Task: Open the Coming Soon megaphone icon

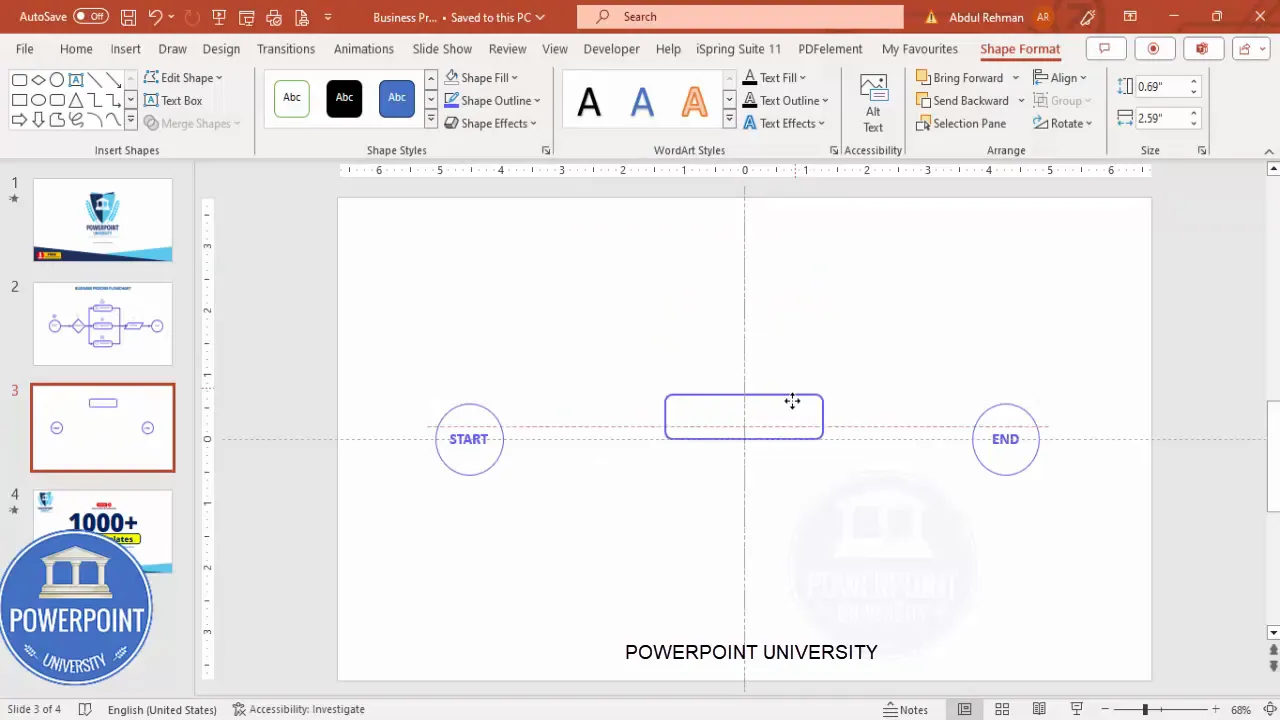Action: 1088,17
